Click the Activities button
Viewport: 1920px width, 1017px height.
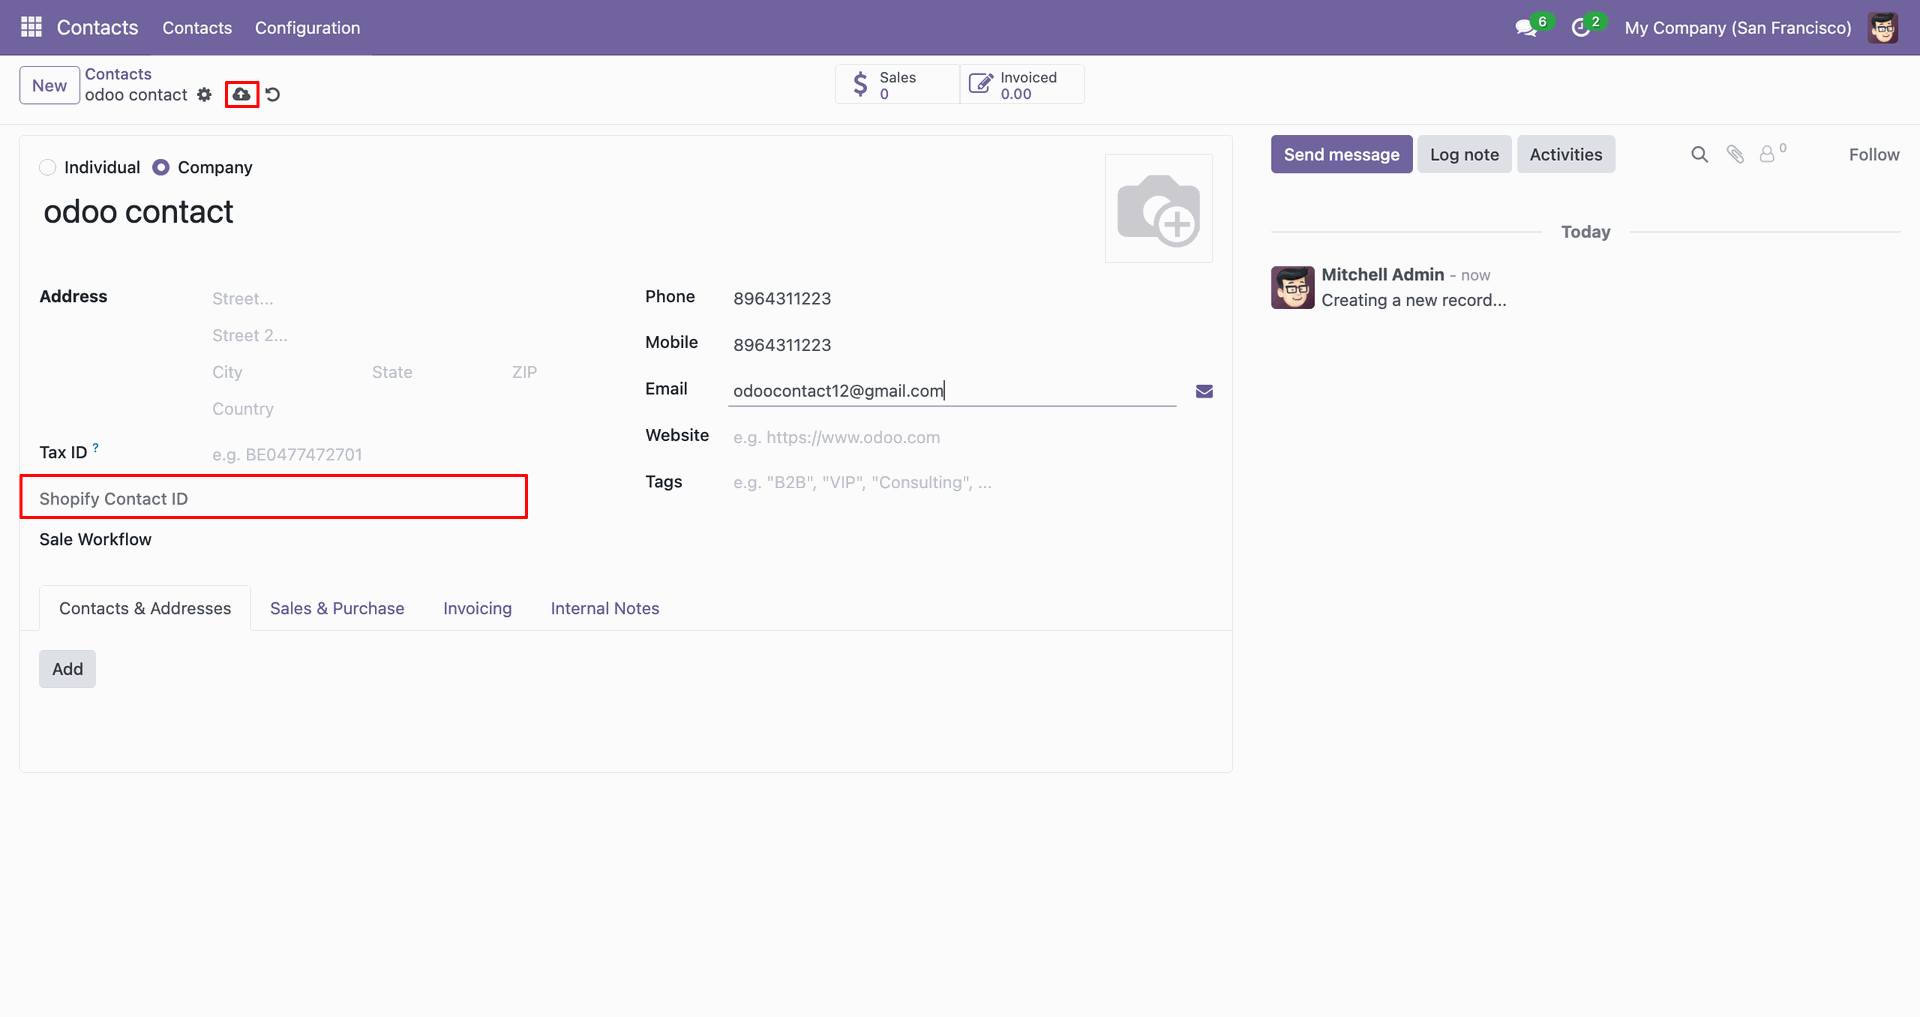1565,154
